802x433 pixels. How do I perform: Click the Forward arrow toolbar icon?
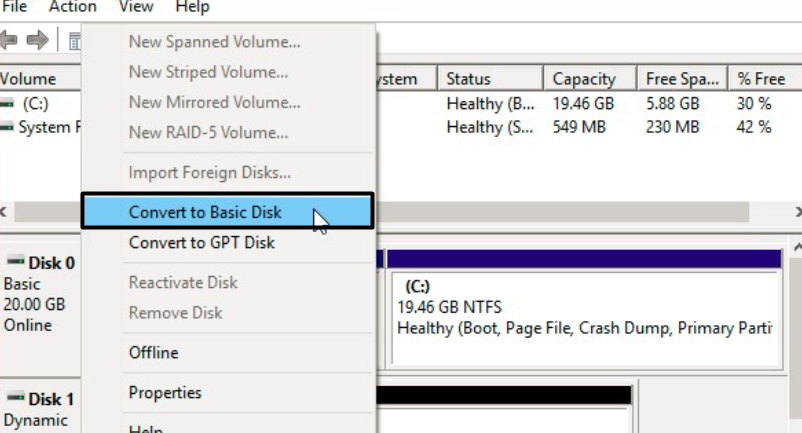pos(38,40)
